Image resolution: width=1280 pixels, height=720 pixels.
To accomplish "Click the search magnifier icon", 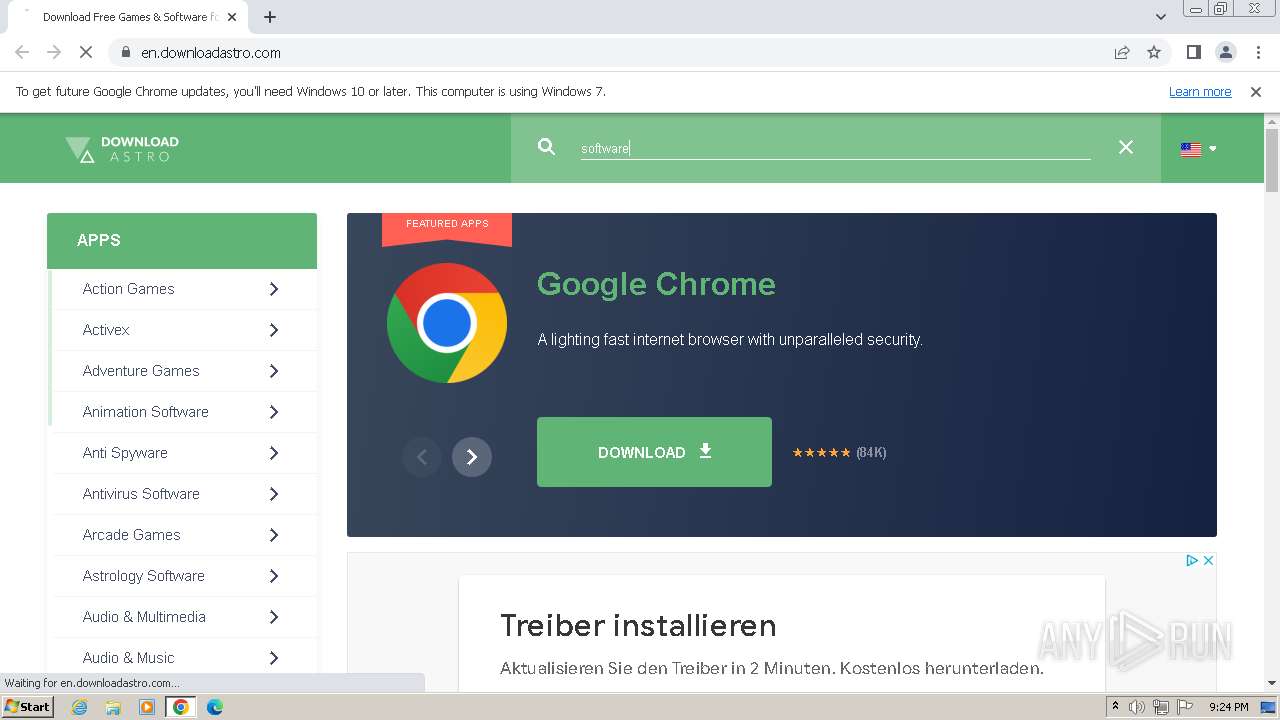I will [546, 147].
